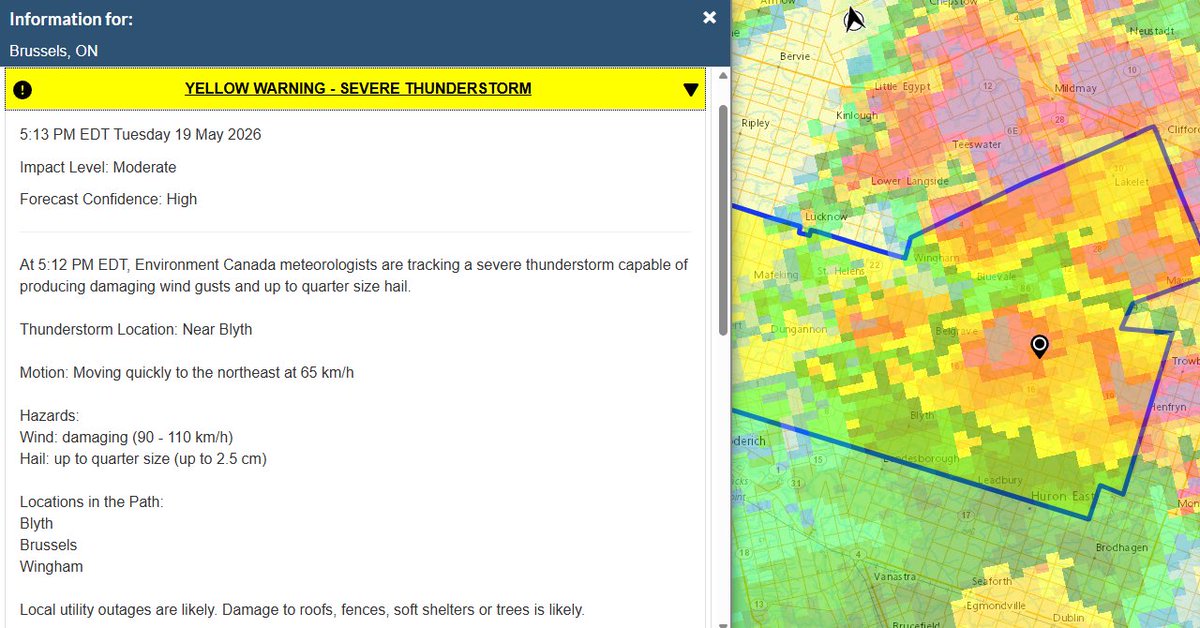The width and height of the screenshot is (1200, 628).
Task: Click the 'Brussels, ON' location heading
Action: (54, 51)
